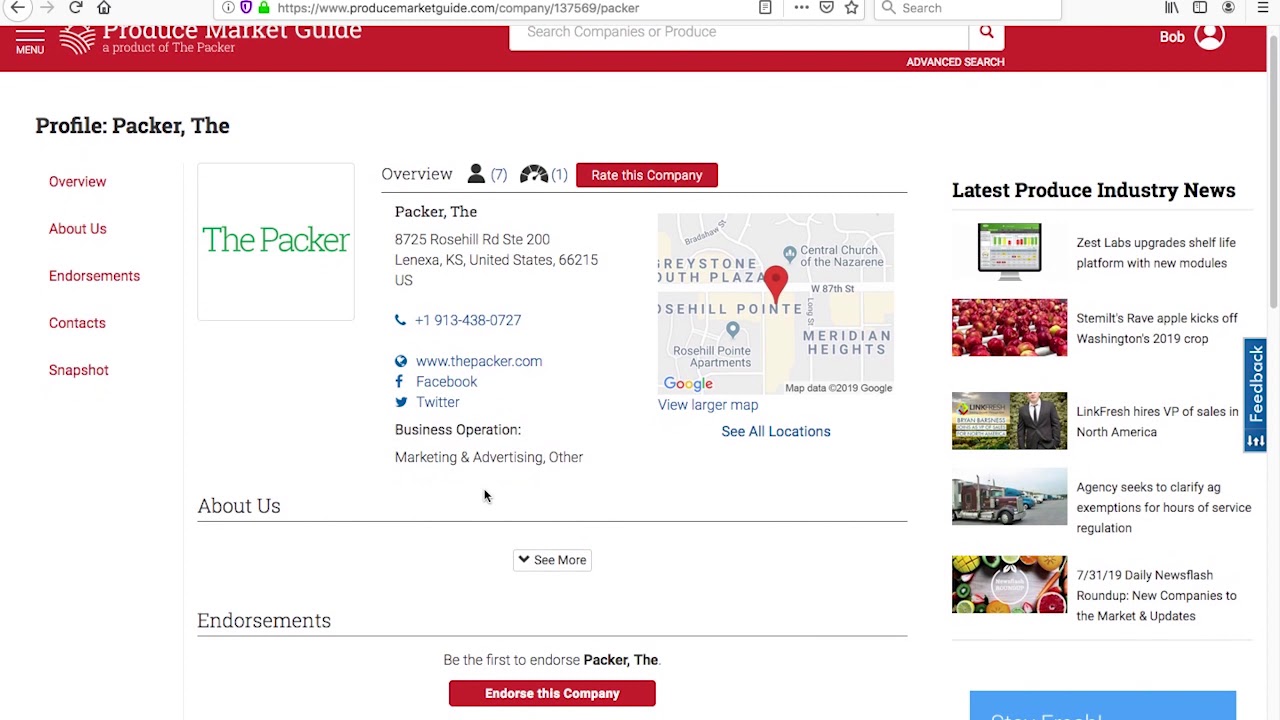Go back with browser back arrow

[18, 8]
